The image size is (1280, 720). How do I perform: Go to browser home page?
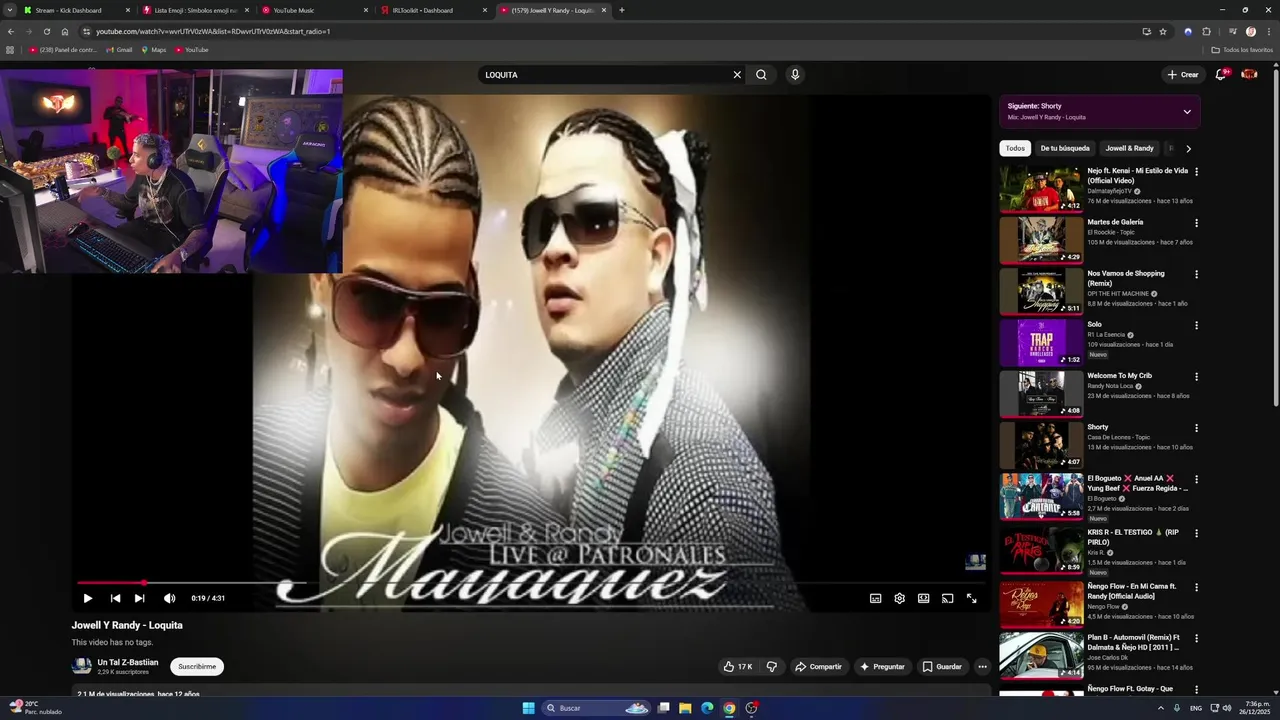click(x=65, y=31)
